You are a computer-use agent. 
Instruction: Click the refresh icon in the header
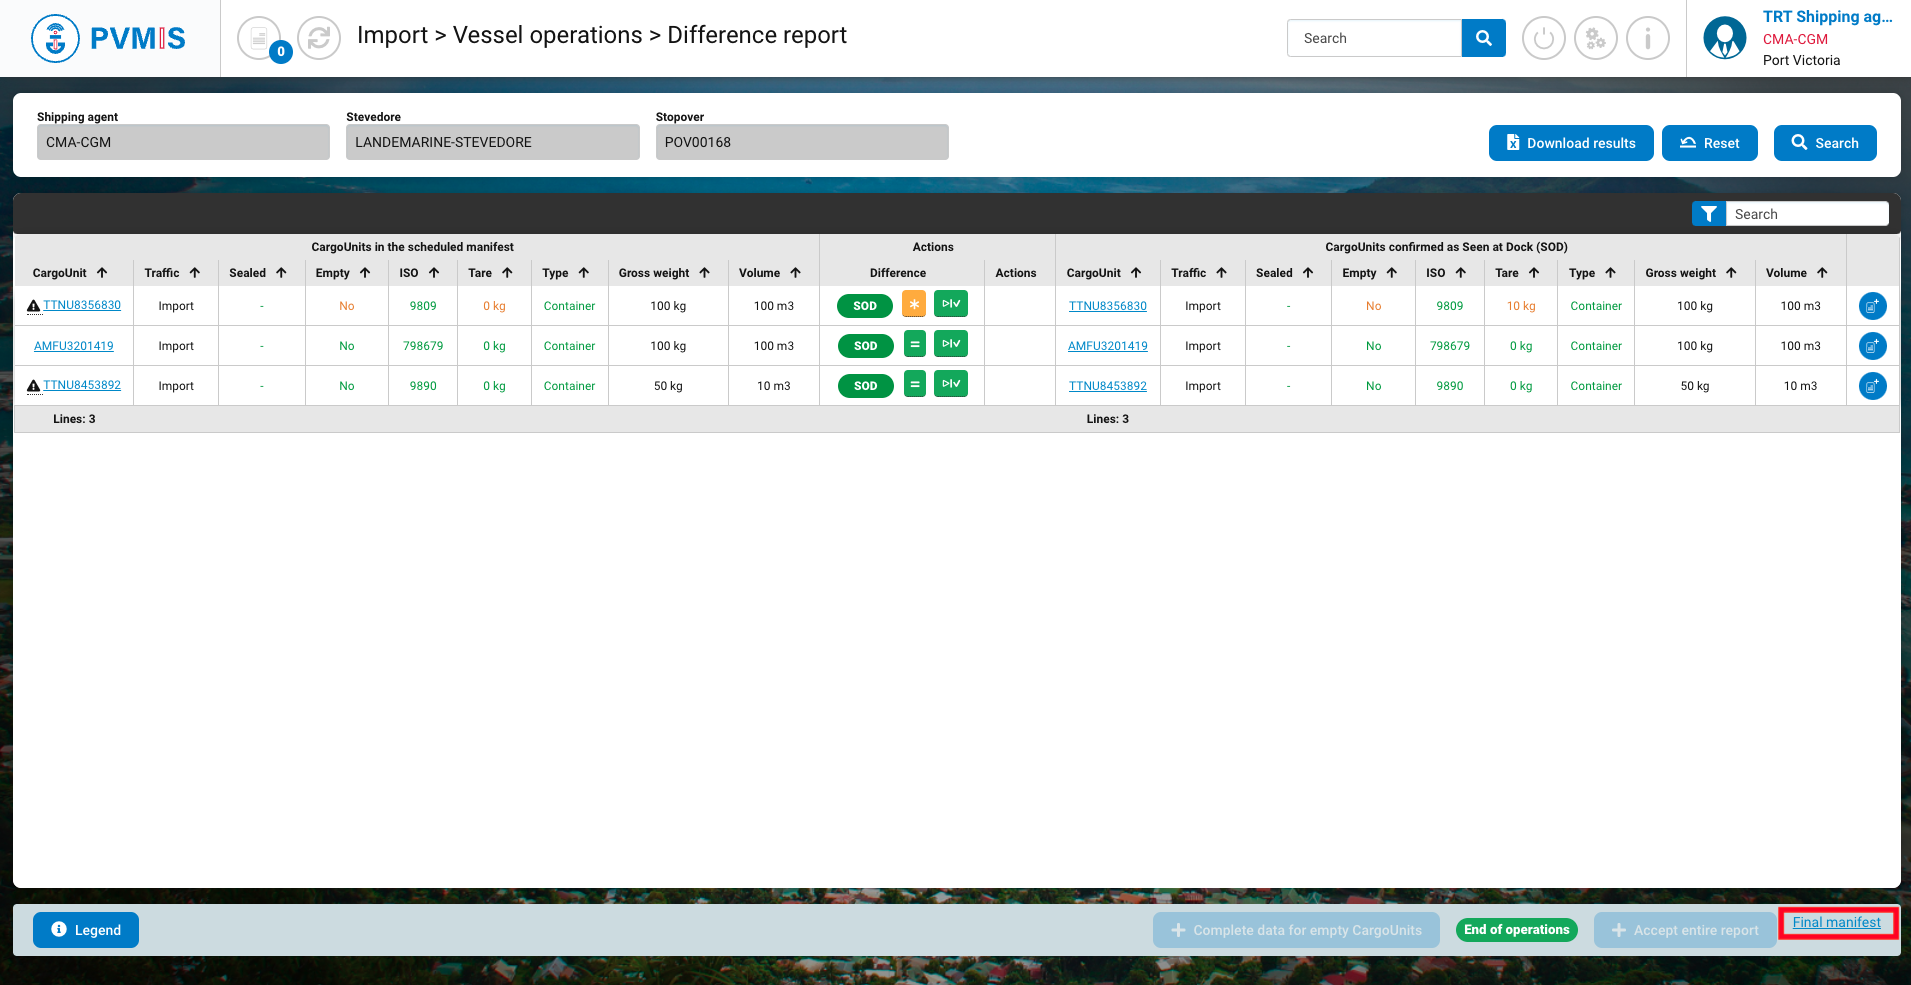(x=319, y=39)
